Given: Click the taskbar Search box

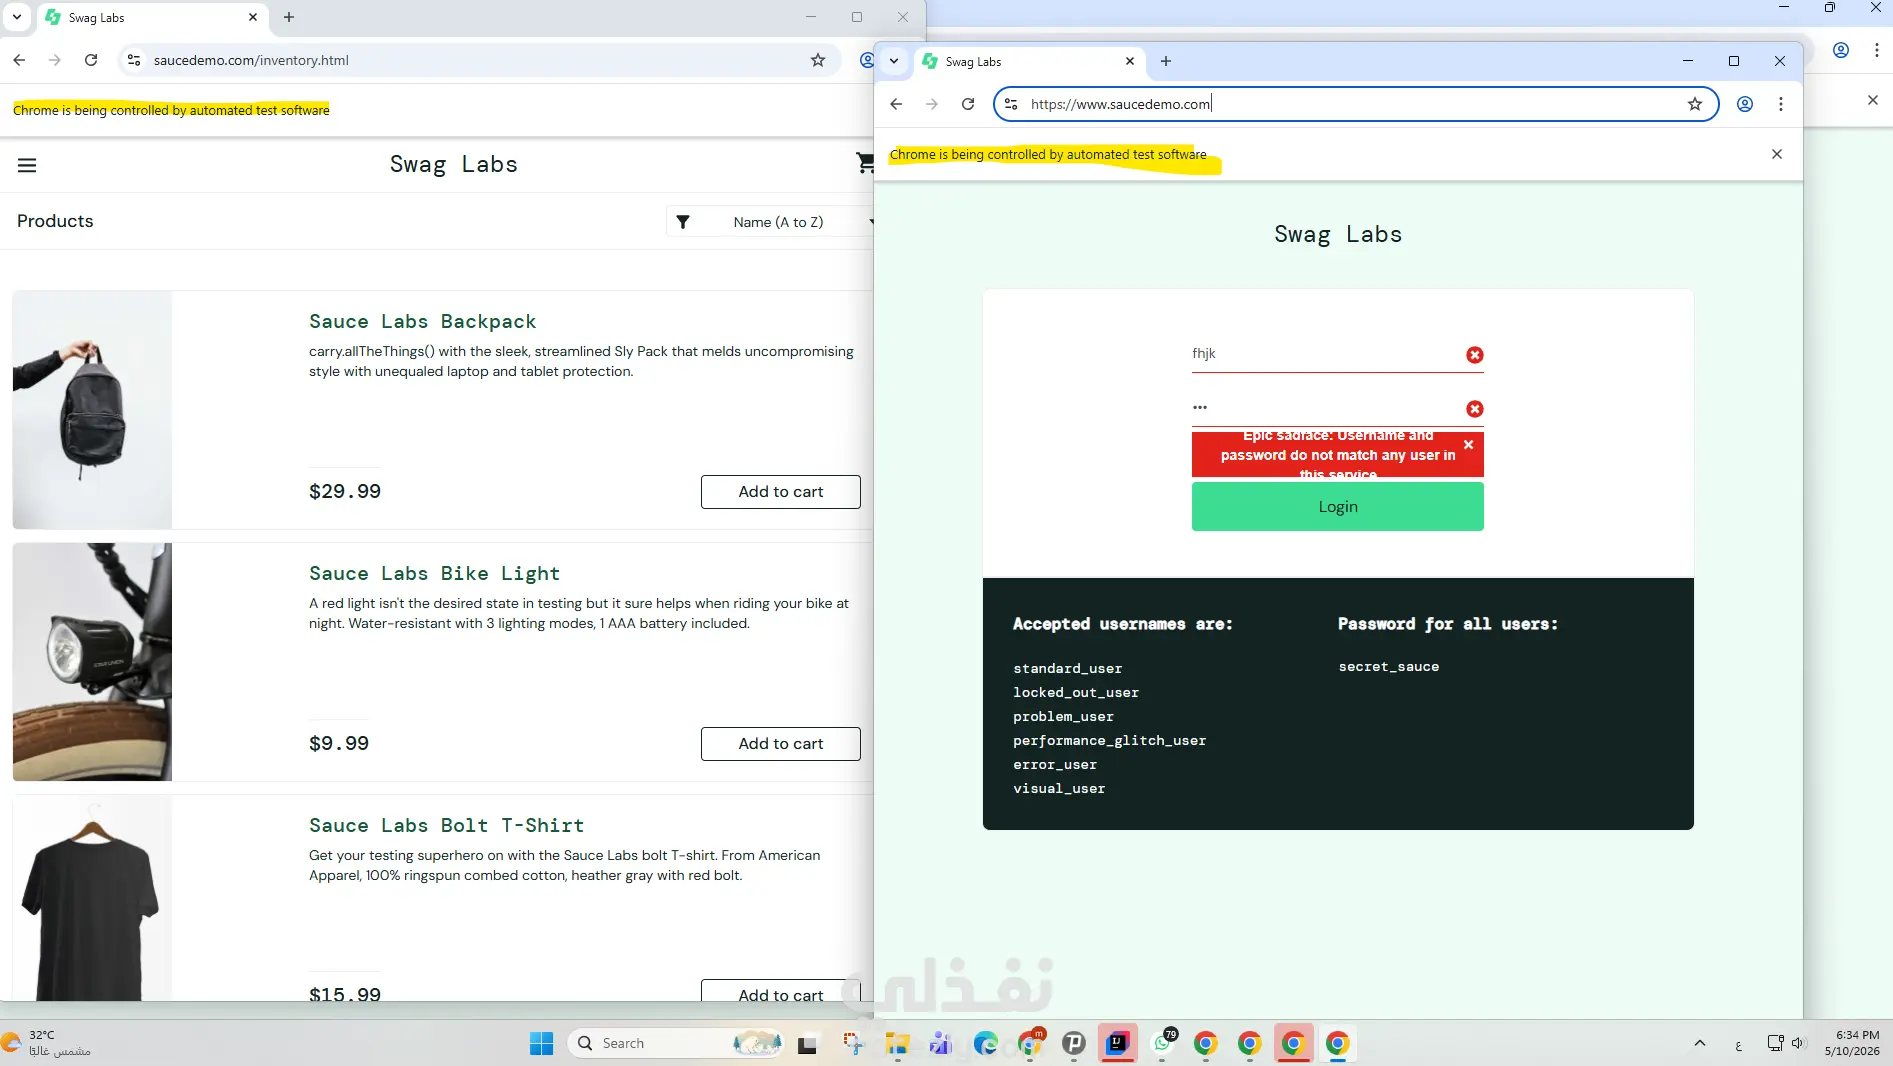Looking at the screenshot, I should [x=675, y=1043].
